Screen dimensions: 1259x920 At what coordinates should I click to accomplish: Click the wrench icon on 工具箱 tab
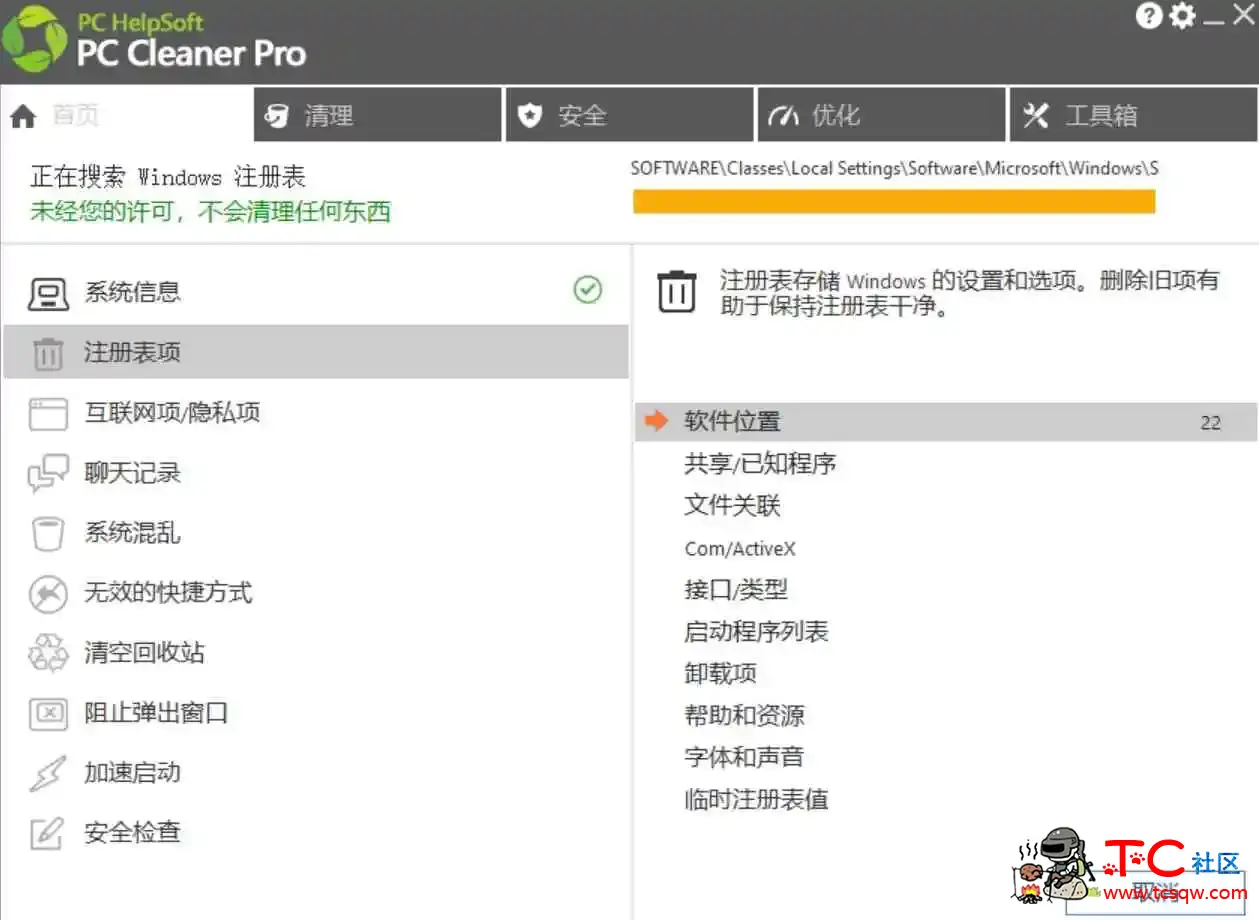pyautogui.click(x=1035, y=116)
